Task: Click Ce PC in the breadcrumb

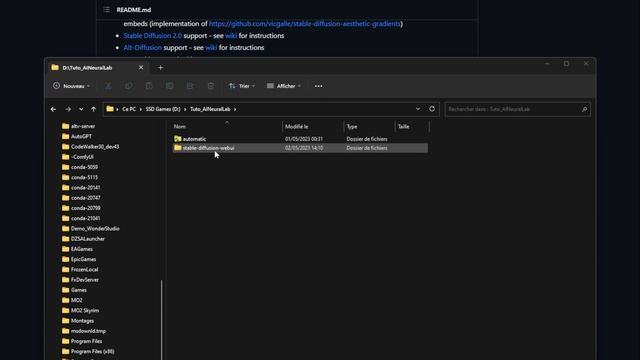Action: [129, 109]
